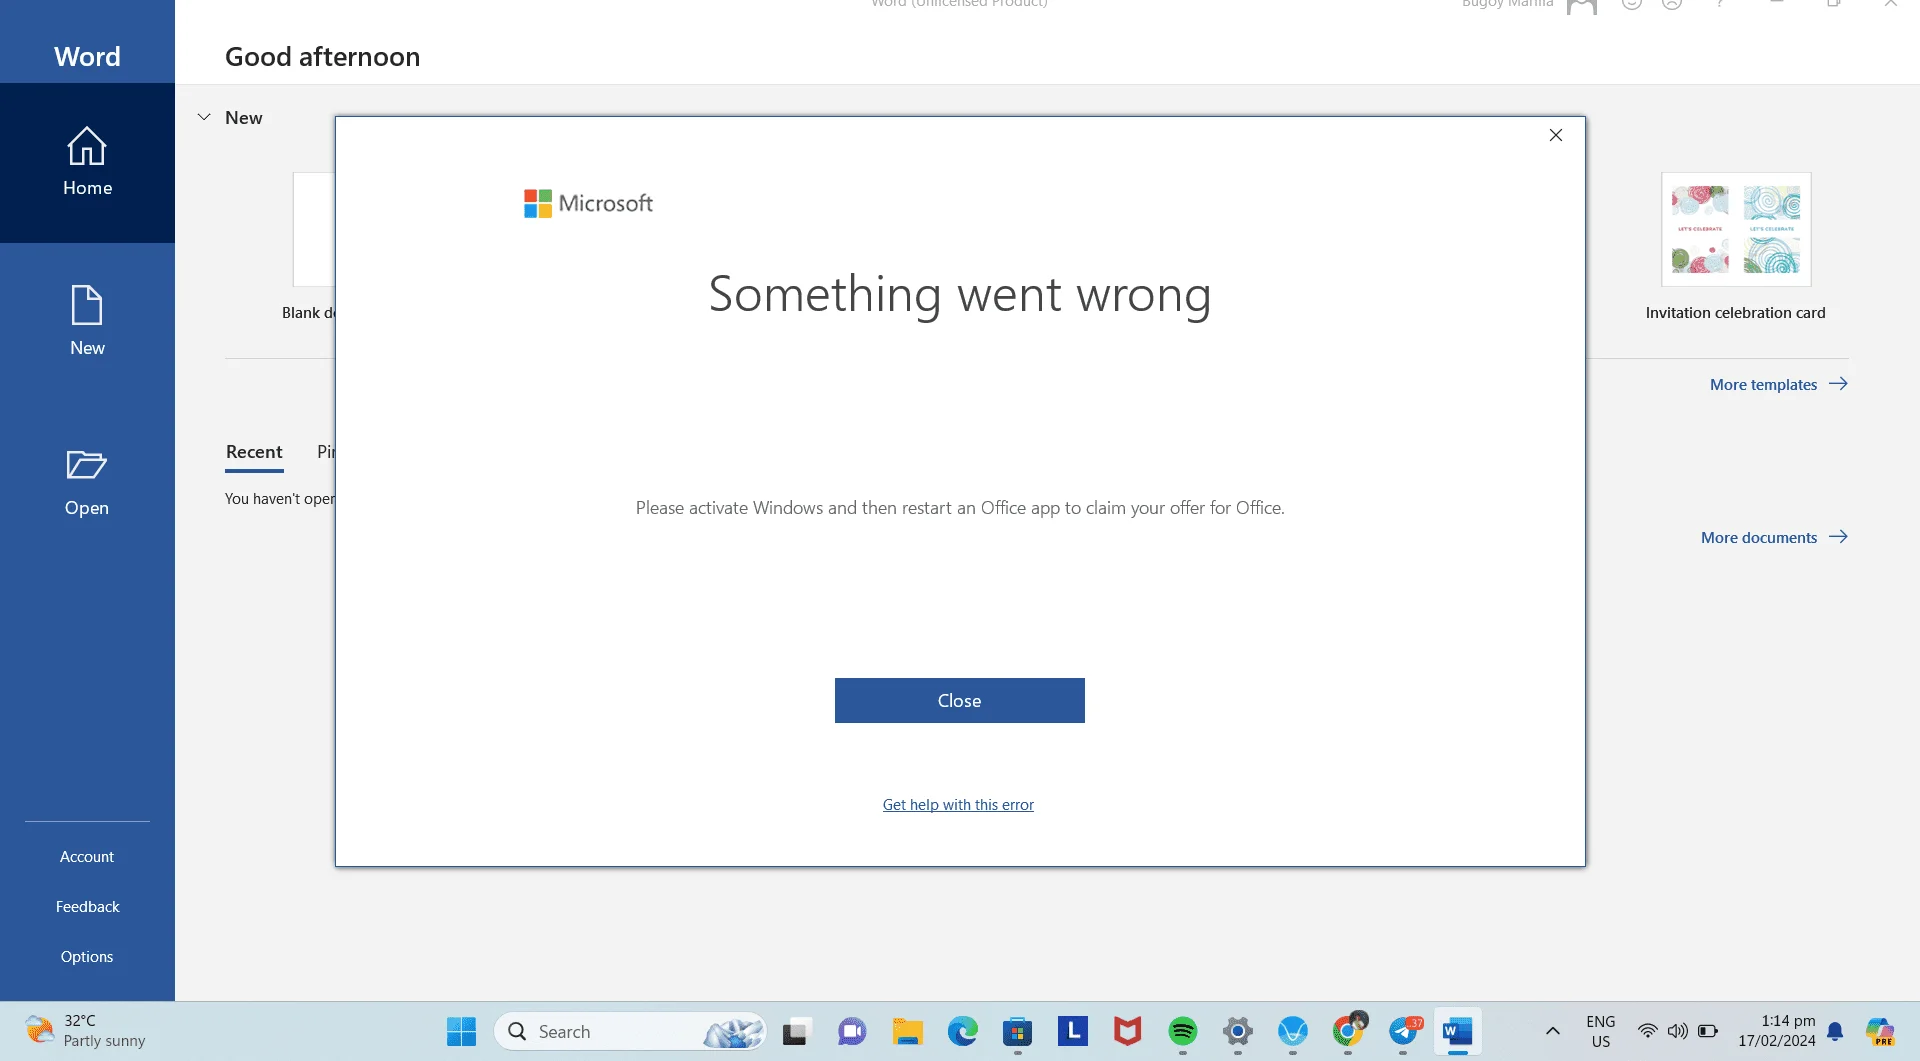Collapse the New section chevron

(x=204, y=117)
